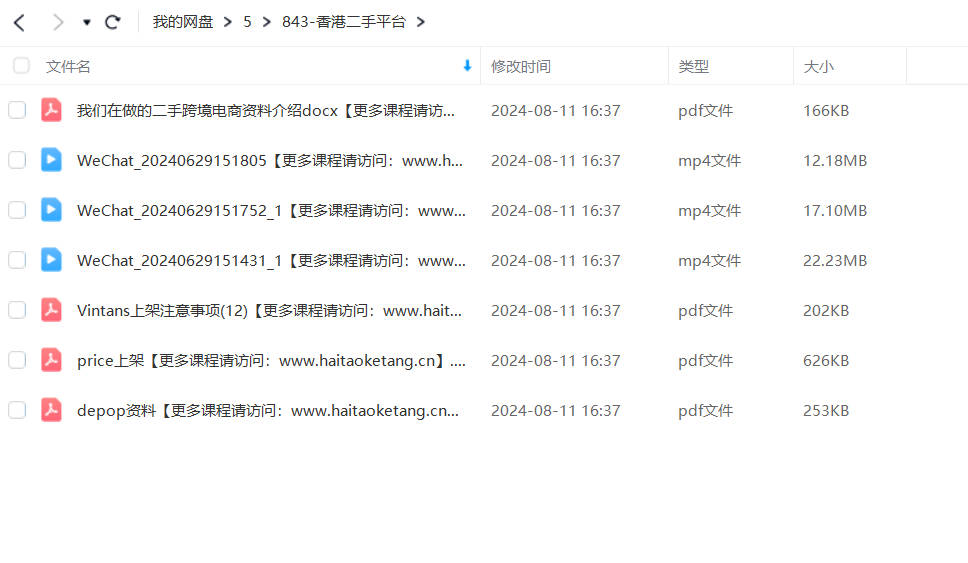Sort by 修改时间 column
The image size is (968, 563).
coord(520,67)
